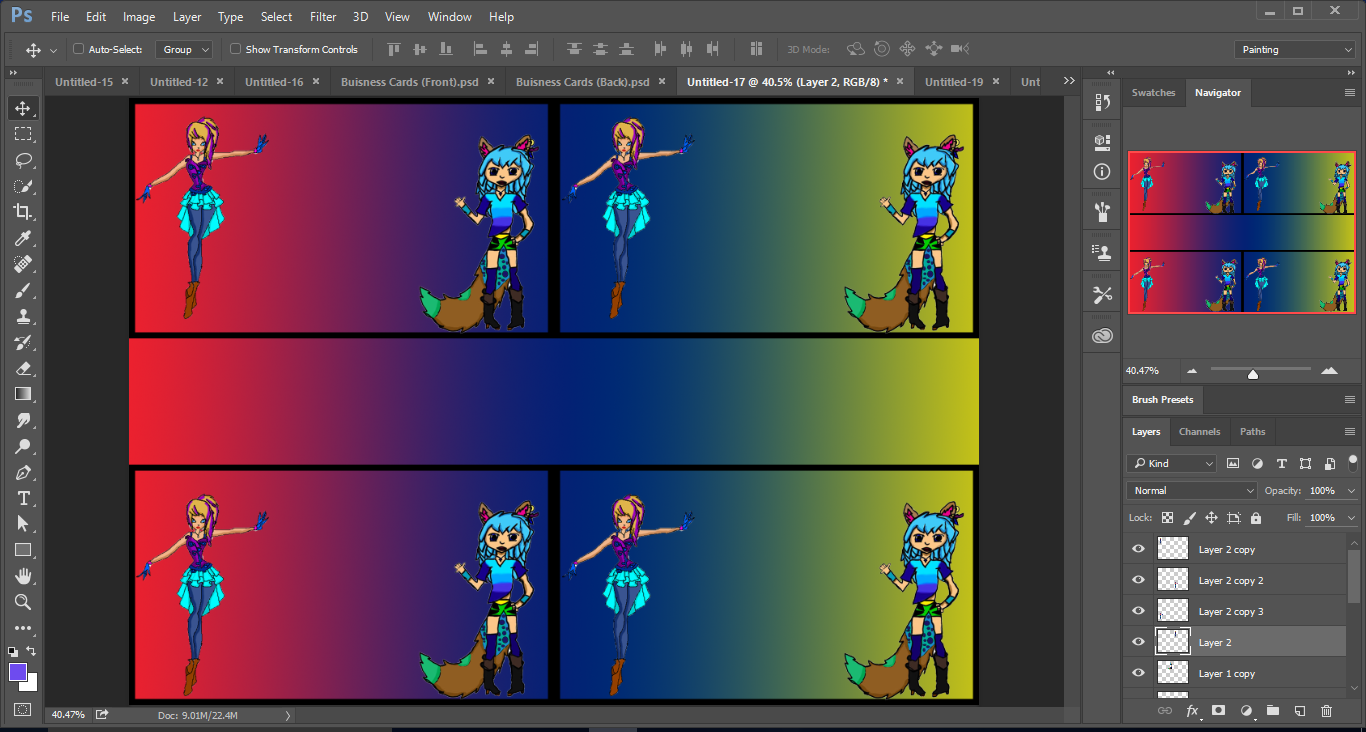This screenshot has width=1366, height=732.
Task: Select the Horizontal Type tool
Action: [x=22, y=498]
